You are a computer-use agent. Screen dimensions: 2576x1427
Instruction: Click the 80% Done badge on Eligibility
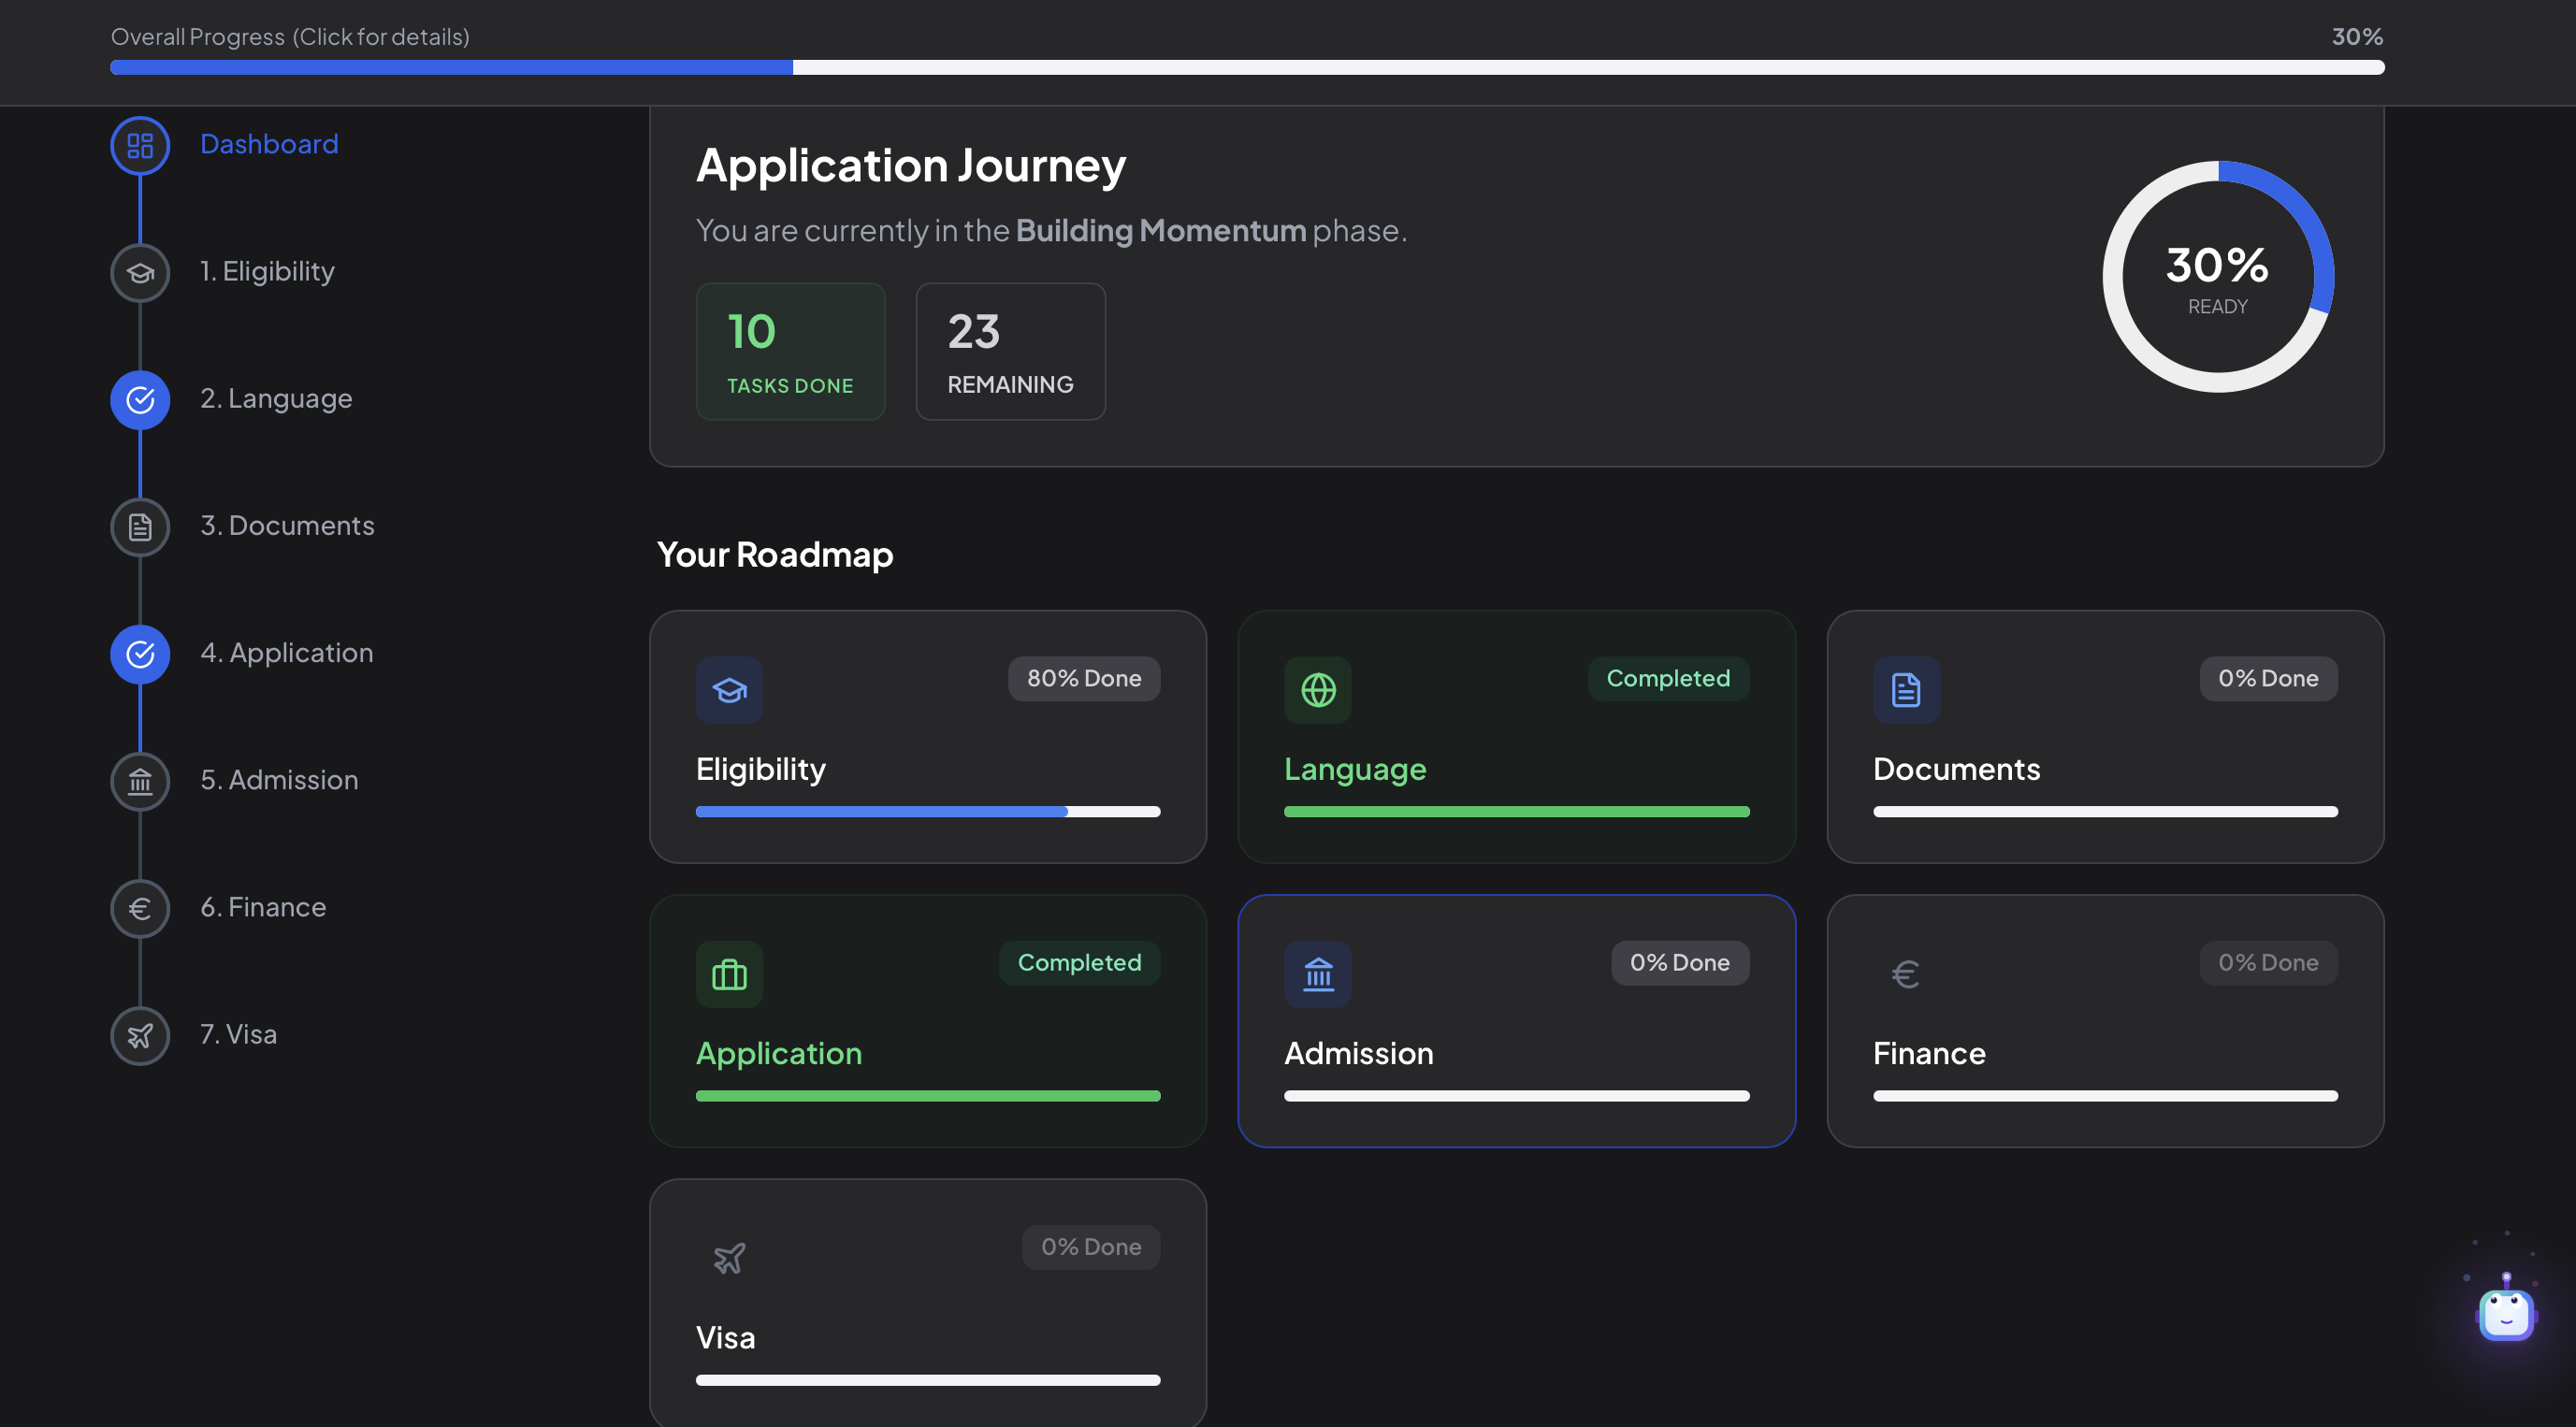1083,679
